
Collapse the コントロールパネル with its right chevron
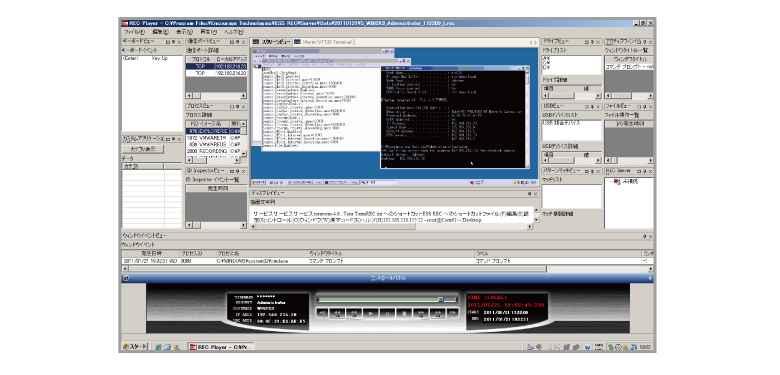pyautogui.click(x=650, y=278)
